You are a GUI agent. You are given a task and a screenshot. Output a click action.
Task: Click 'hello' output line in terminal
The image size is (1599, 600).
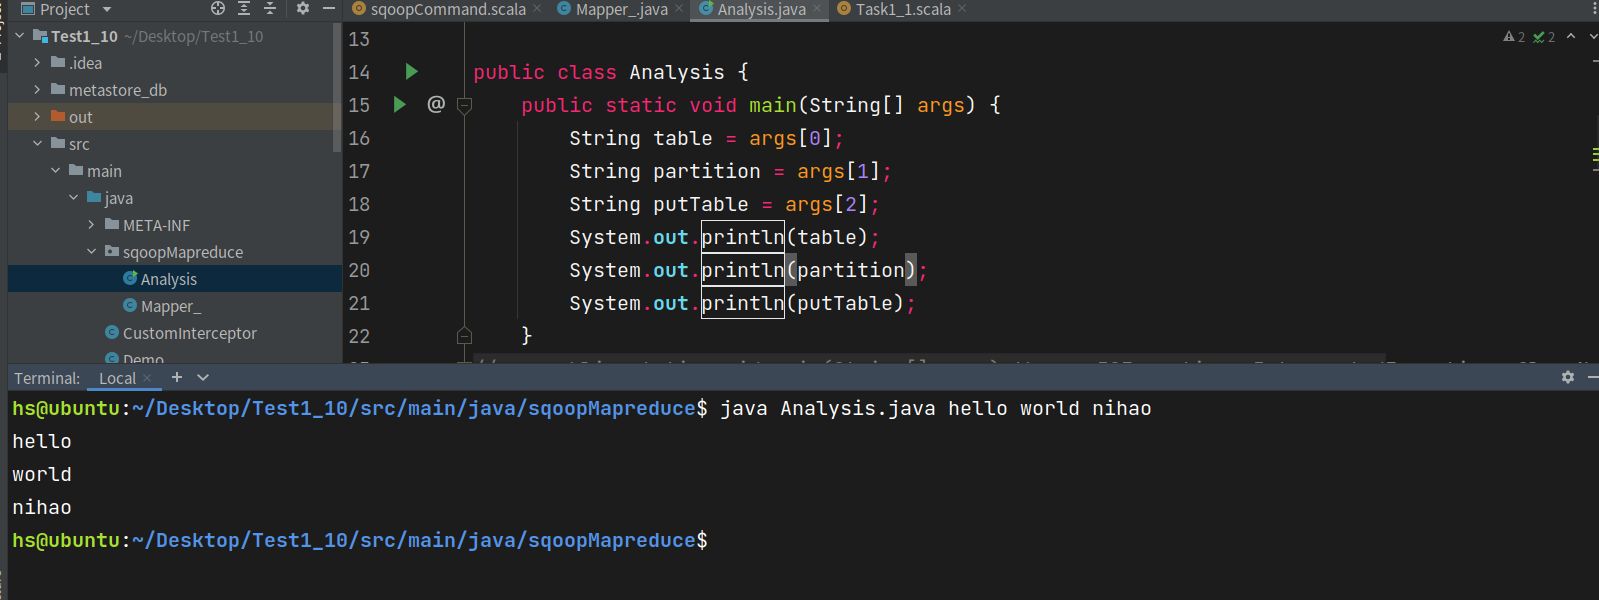(42, 441)
